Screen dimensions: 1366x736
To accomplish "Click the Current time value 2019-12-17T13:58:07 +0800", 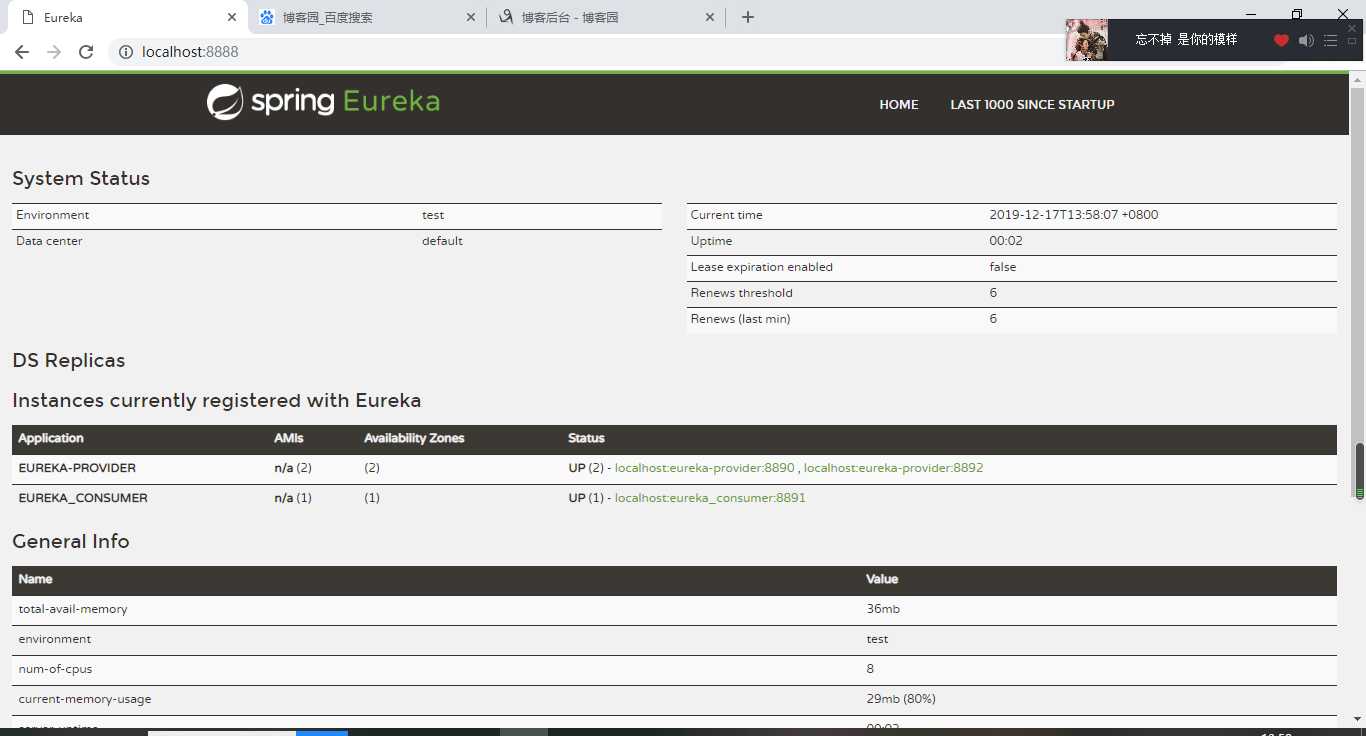I will (x=1074, y=215).
